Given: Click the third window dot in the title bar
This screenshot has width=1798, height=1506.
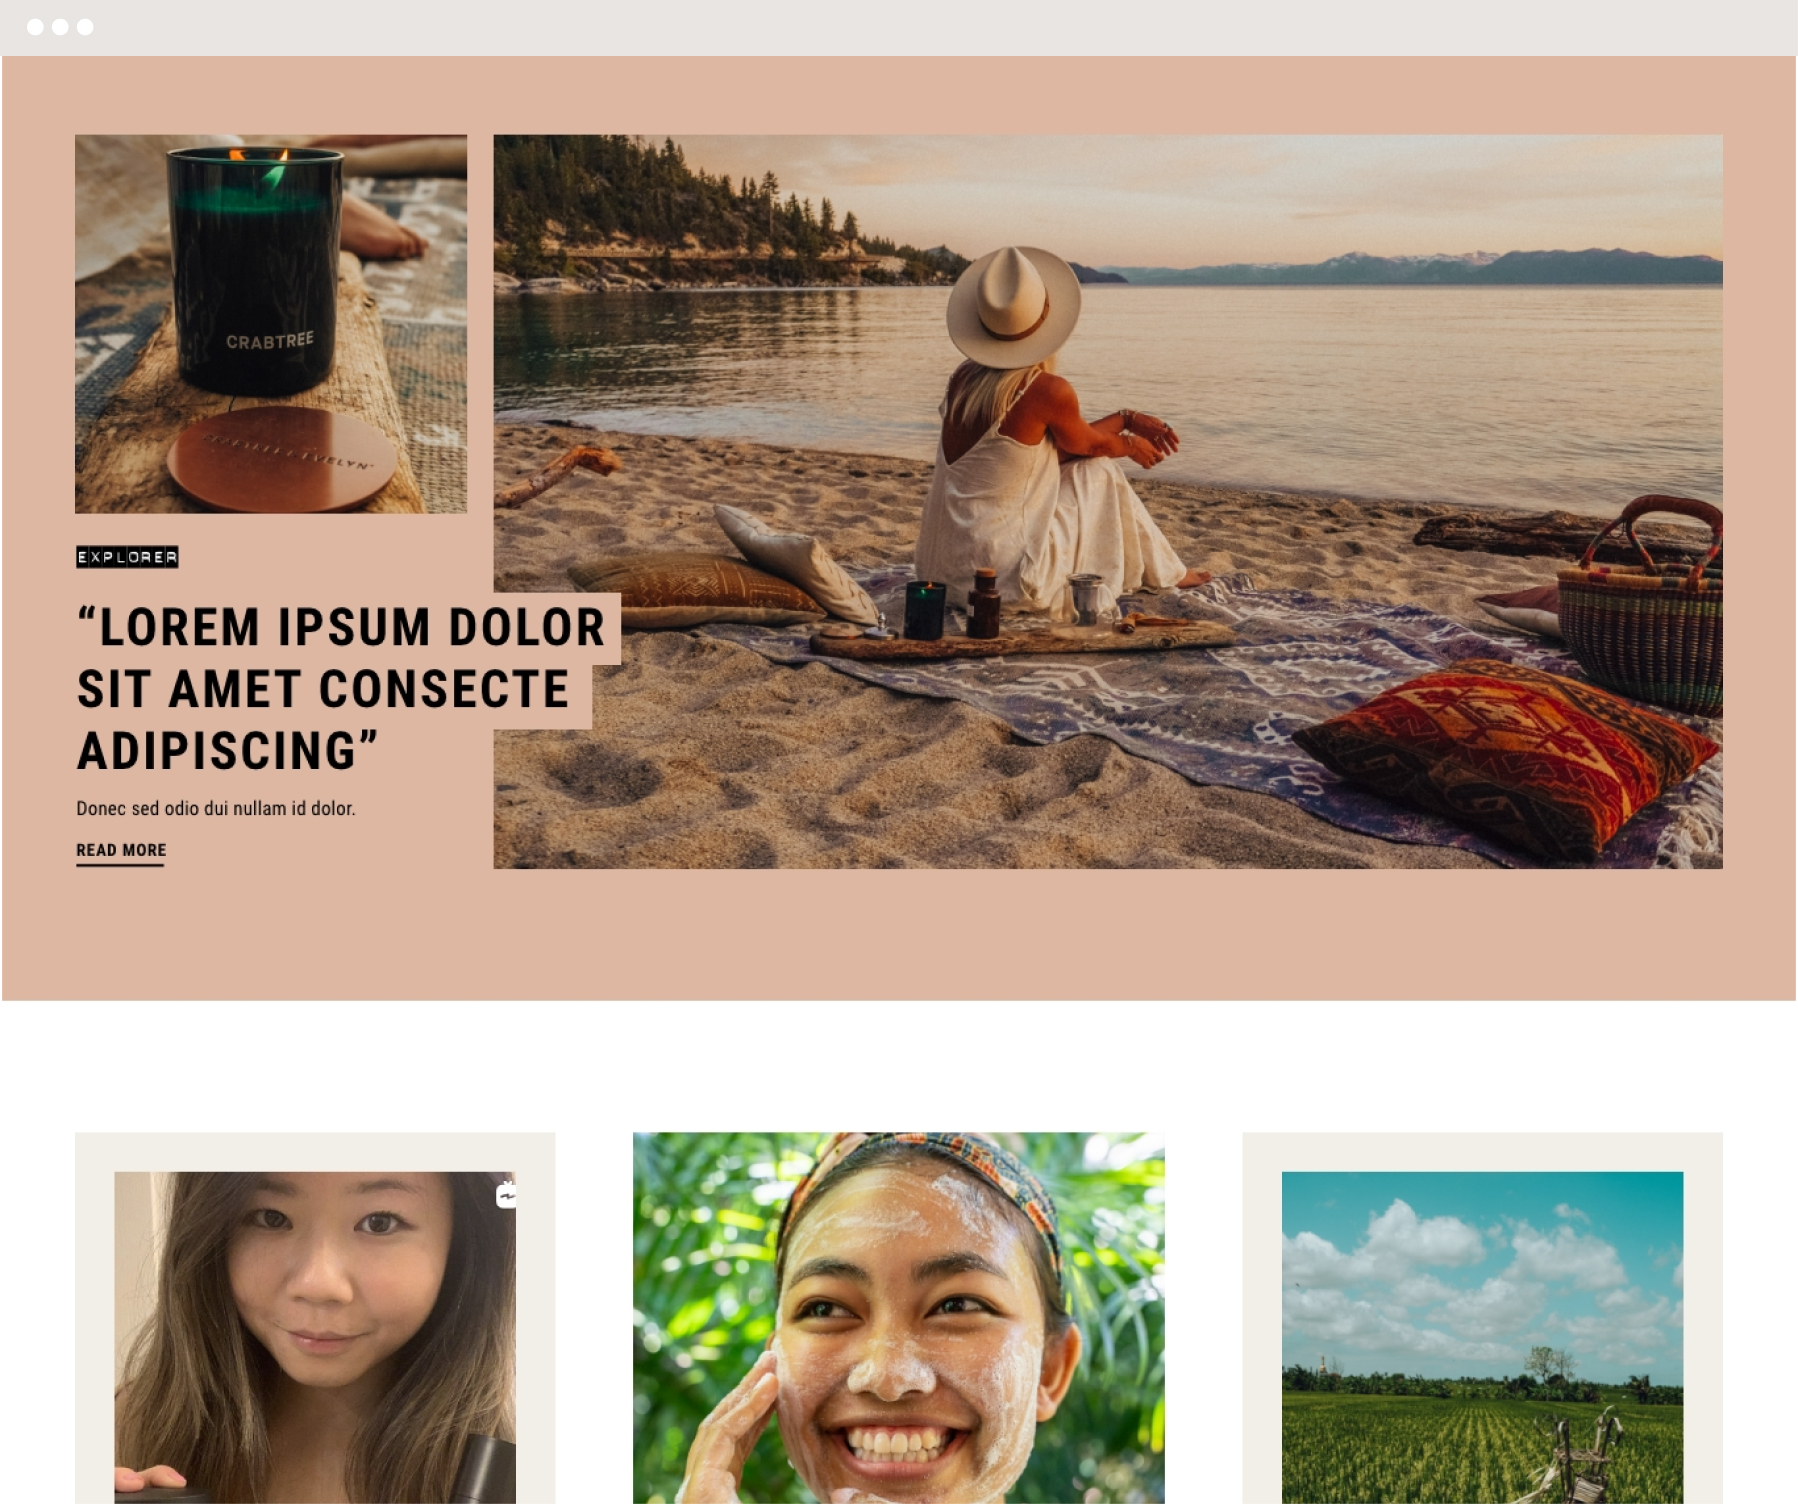Looking at the screenshot, I should click(85, 27).
